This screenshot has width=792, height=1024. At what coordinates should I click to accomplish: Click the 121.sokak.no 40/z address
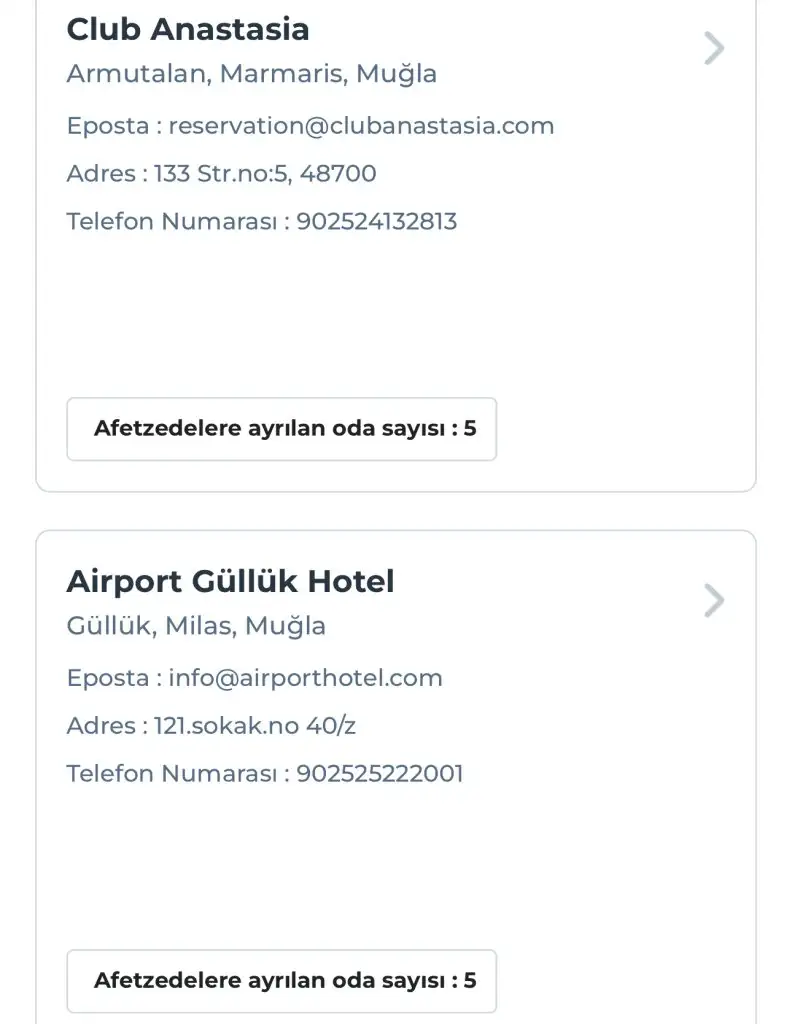tap(255, 726)
